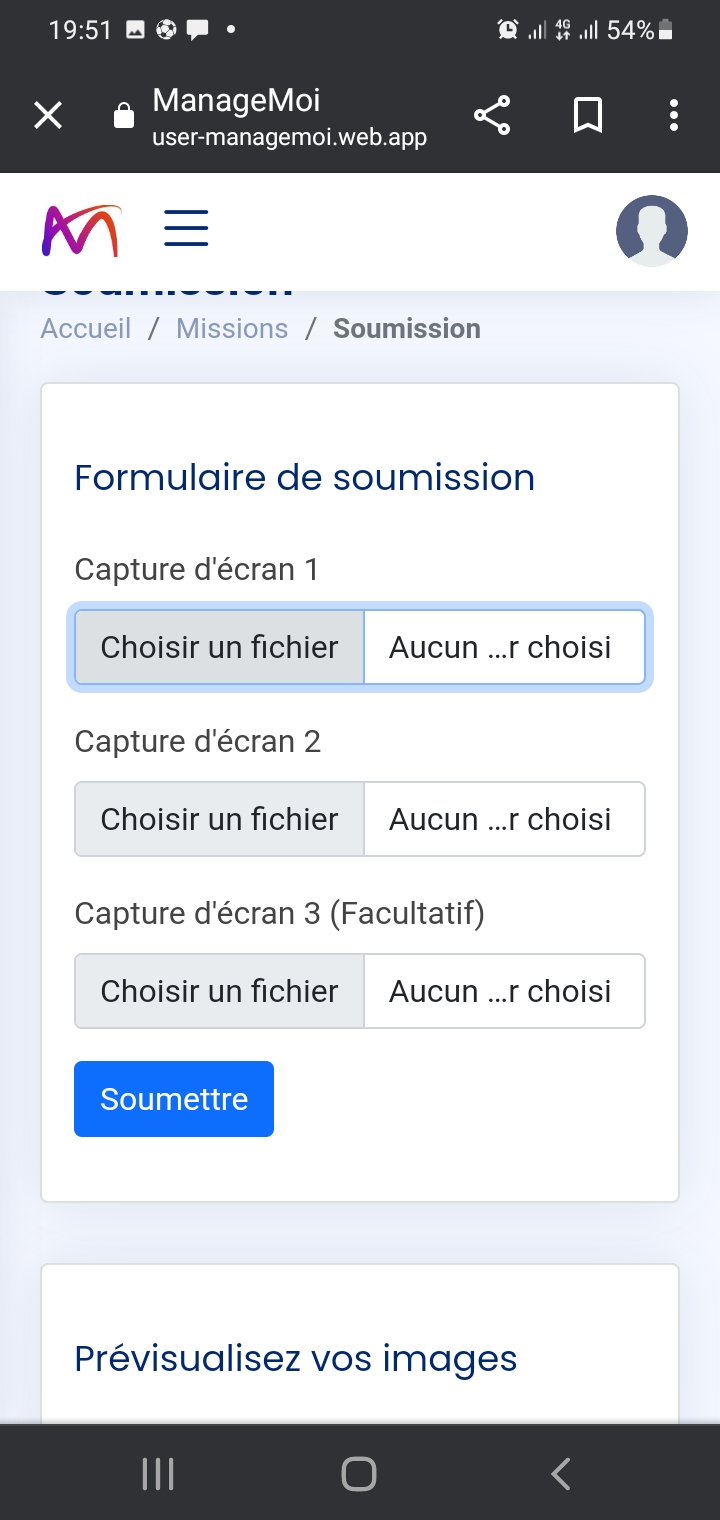This screenshot has width=720, height=1520.
Task: Close the browser custom tab
Action: tap(48, 116)
